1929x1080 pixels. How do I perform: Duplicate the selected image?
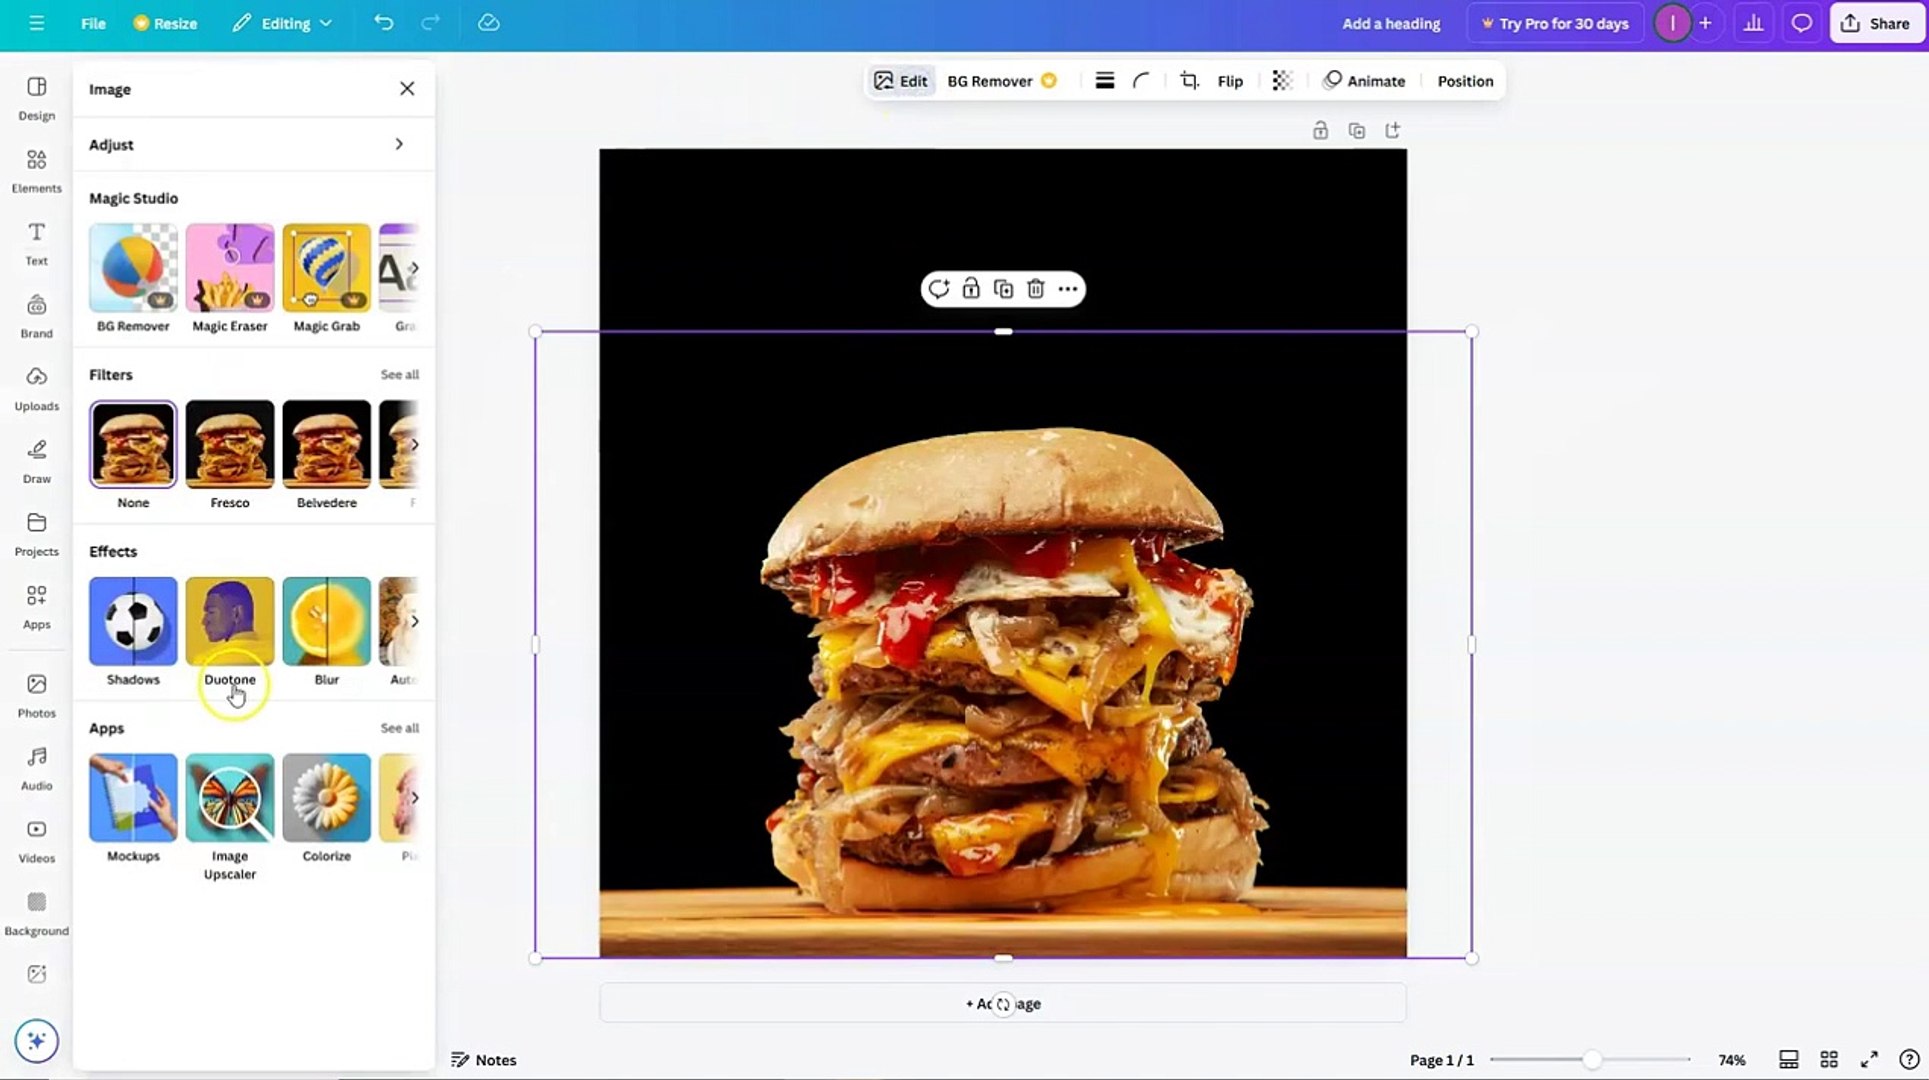(1003, 288)
